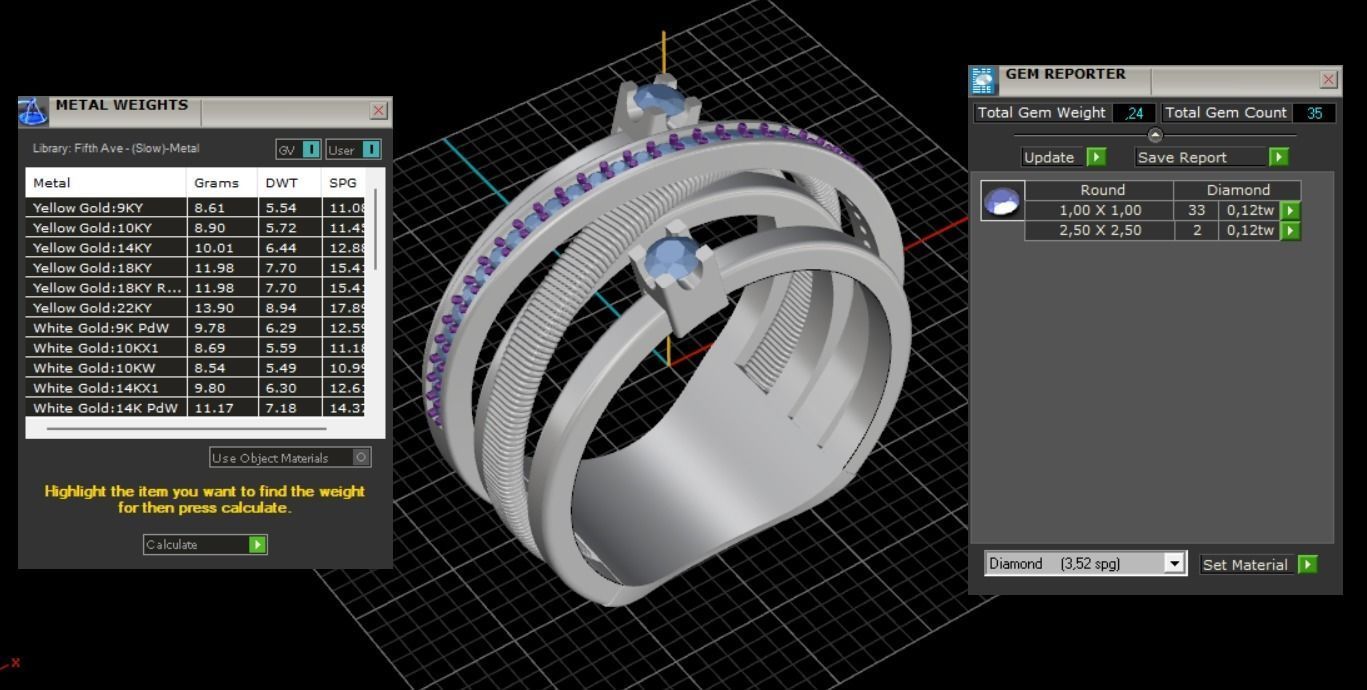Click the Diamond column header in Gem Reporter
Screen dimensions: 1367x690
1238,190
